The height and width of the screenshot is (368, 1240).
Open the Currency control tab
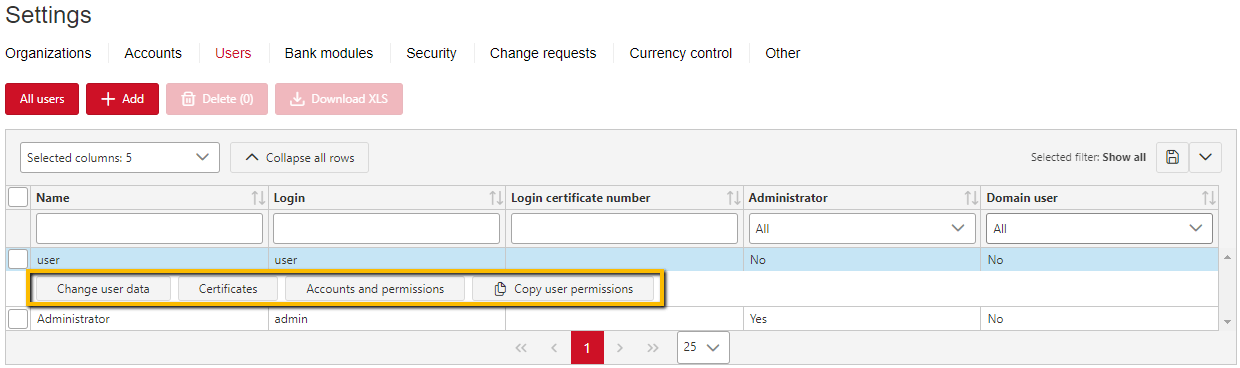point(681,53)
